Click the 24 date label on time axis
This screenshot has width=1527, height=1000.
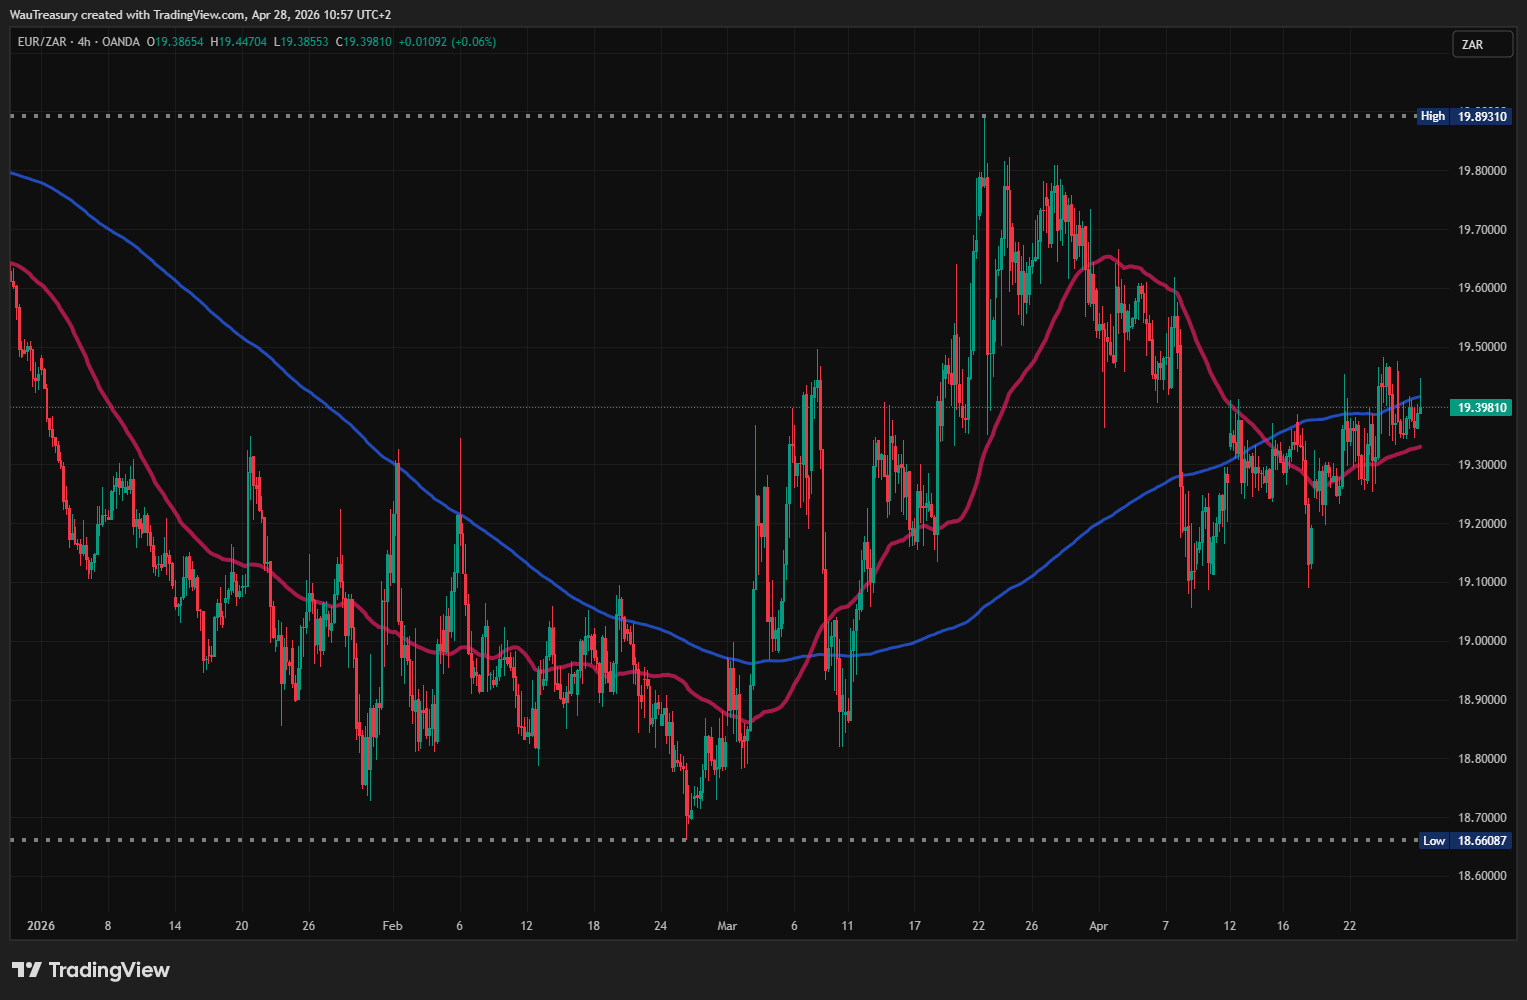click(660, 926)
